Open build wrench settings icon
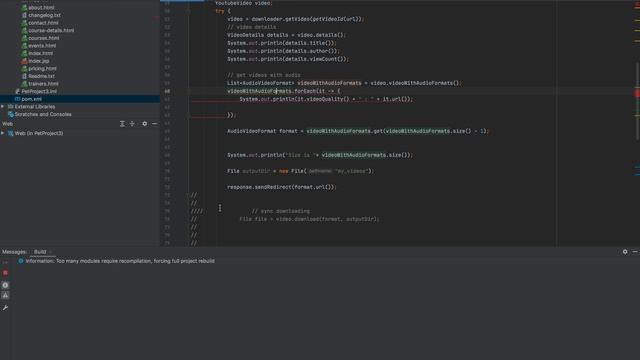The width and height of the screenshot is (640, 360). (5, 308)
